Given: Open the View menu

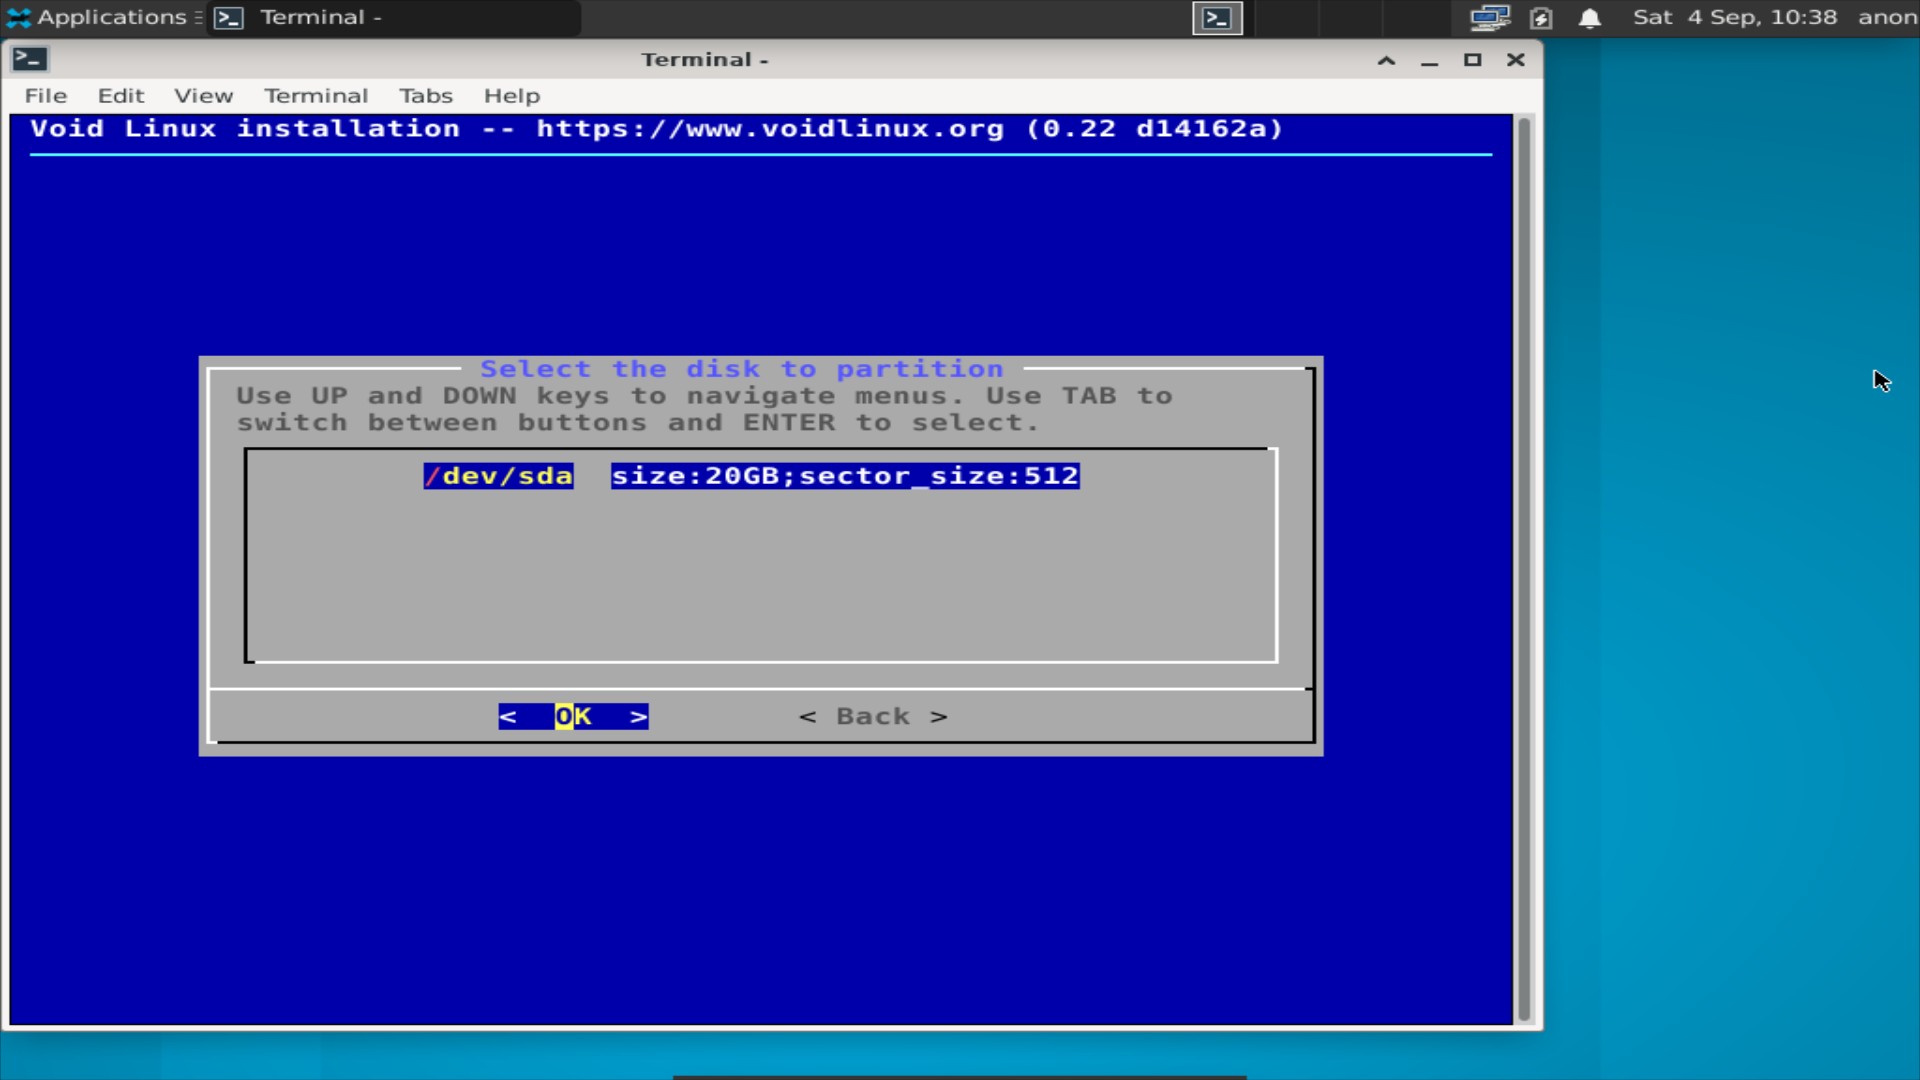Looking at the screenshot, I should tap(203, 95).
